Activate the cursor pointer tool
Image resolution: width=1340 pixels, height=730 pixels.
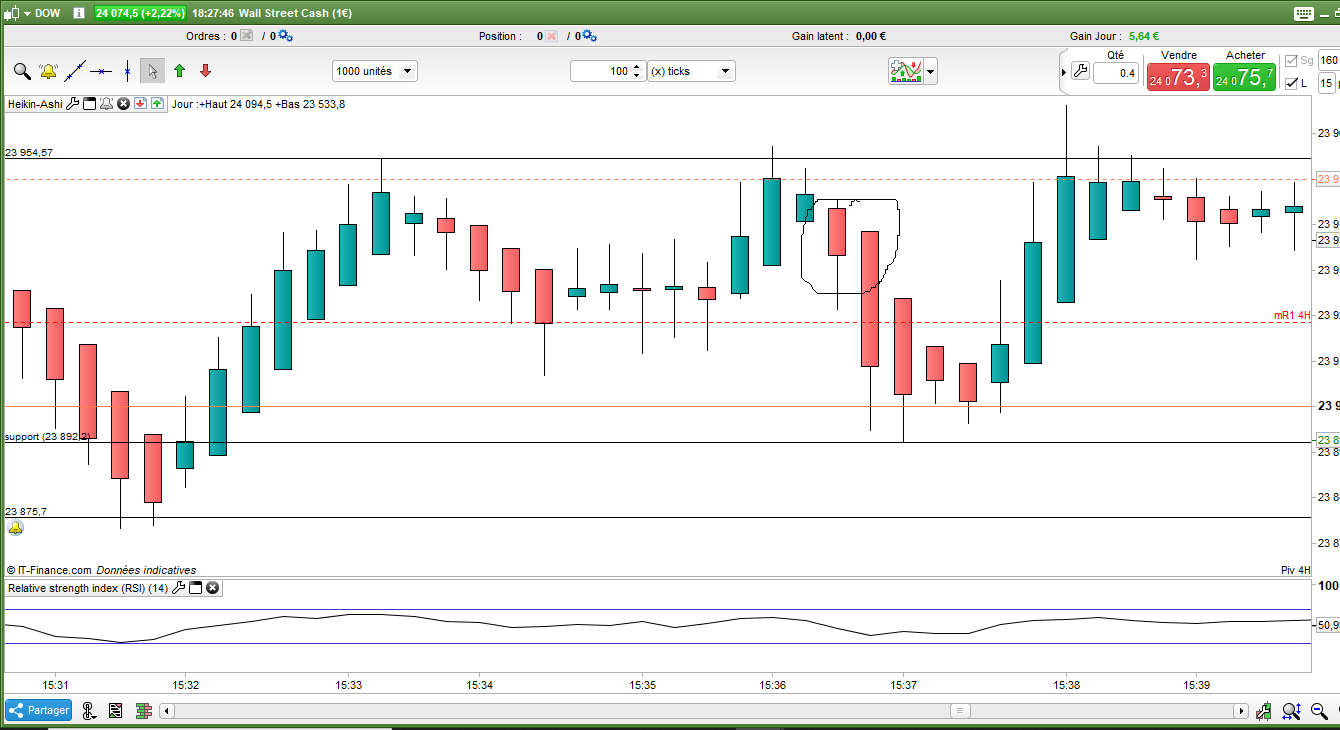click(x=152, y=71)
